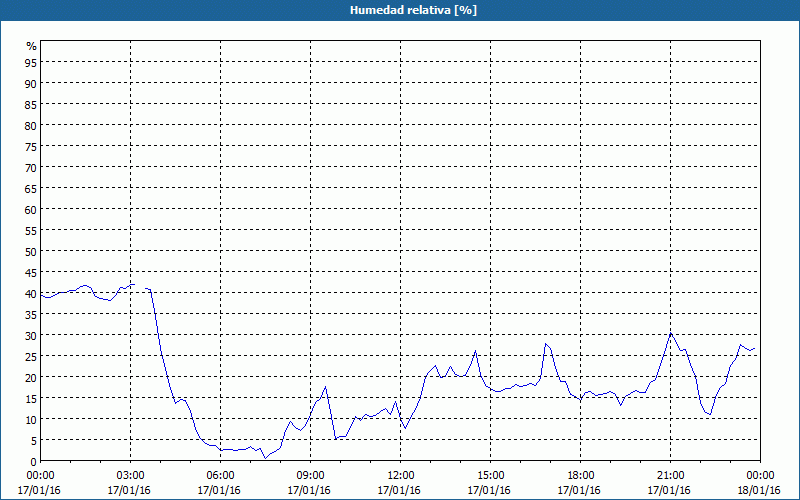800x500 pixels.
Task: Select the 18:00 time marker
Action: coord(580,475)
